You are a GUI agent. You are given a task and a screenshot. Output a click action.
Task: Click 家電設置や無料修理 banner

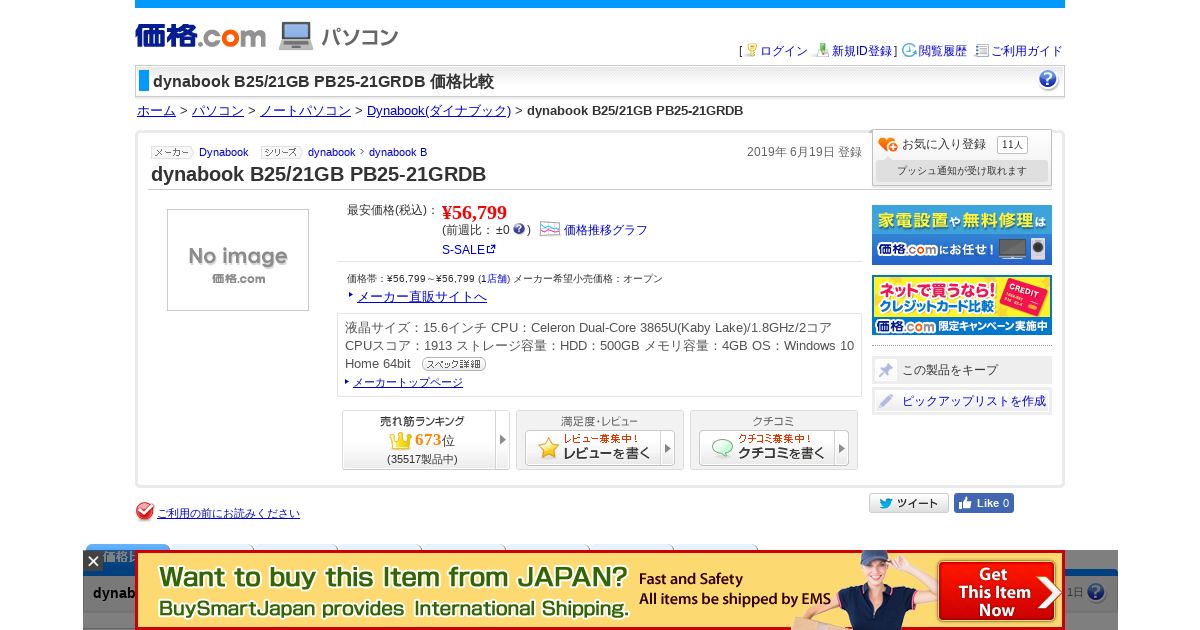coord(962,235)
